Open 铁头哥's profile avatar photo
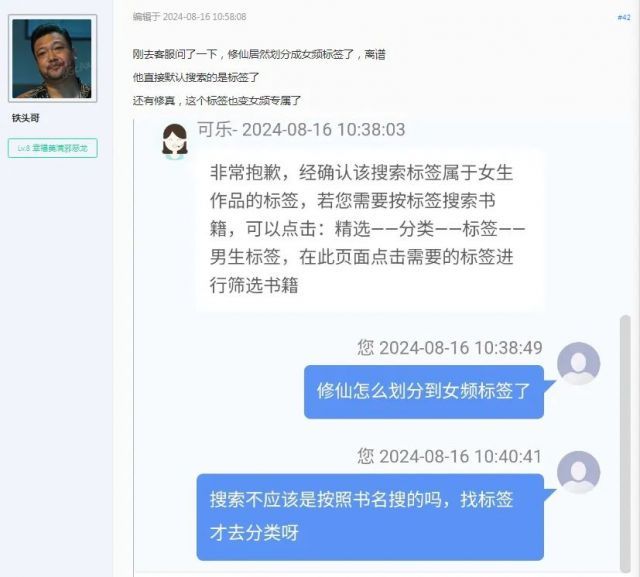Viewport: 640px width, 577px height. (x=53, y=58)
